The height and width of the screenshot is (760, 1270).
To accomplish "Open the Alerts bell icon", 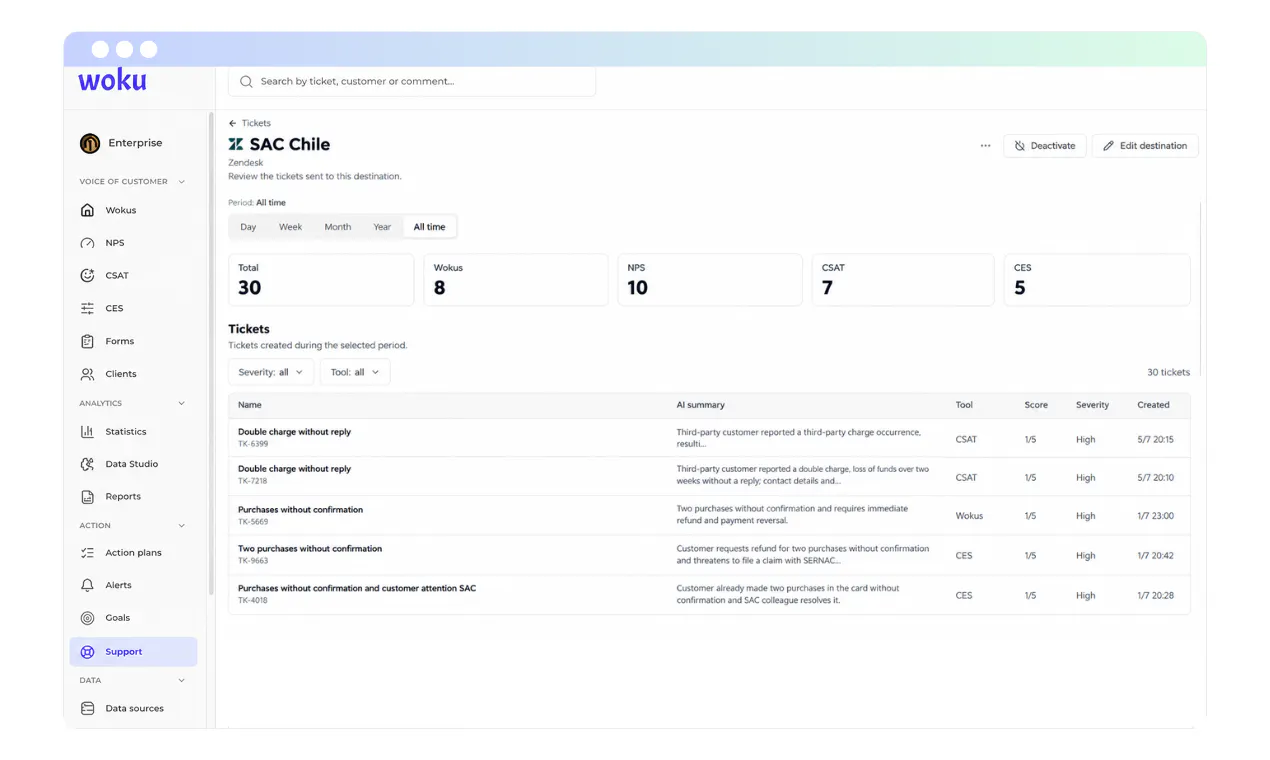I will tap(87, 585).
